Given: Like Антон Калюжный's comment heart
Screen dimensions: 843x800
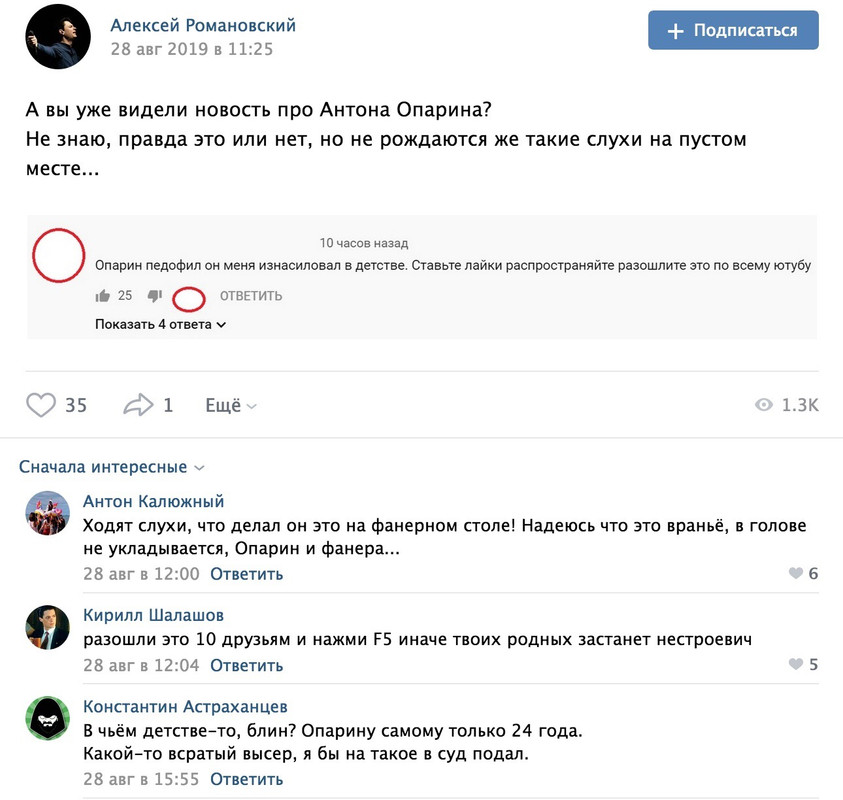Looking at the screenshot, I should pos(796,573).
